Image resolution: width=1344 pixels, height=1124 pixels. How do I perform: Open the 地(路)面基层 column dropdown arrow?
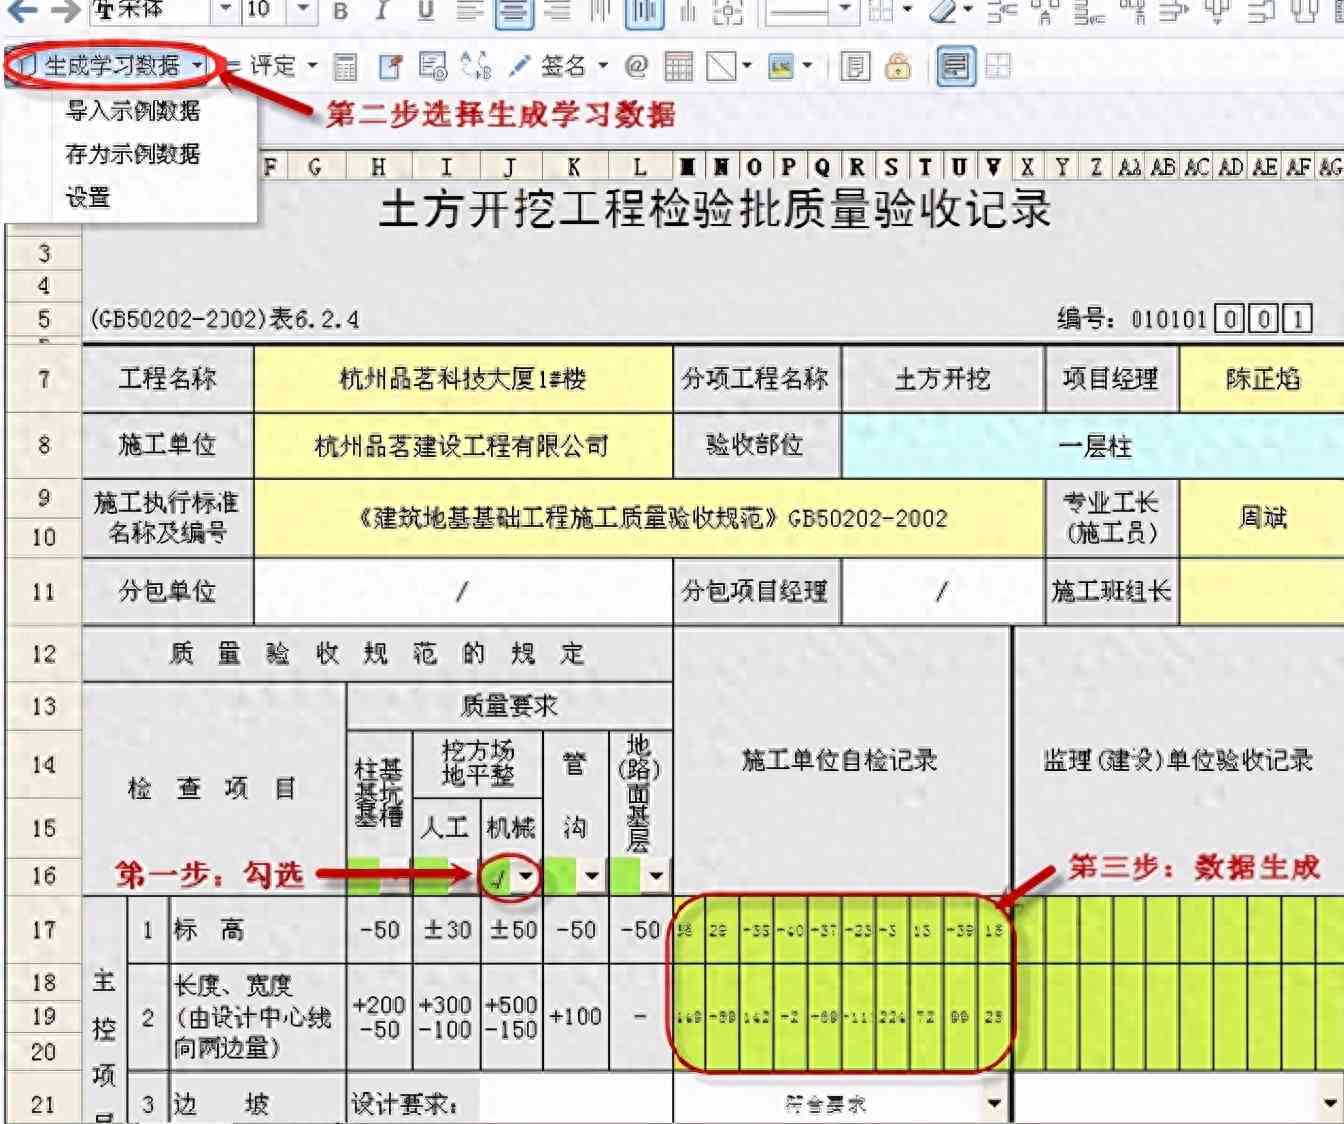tap(656, 877)
